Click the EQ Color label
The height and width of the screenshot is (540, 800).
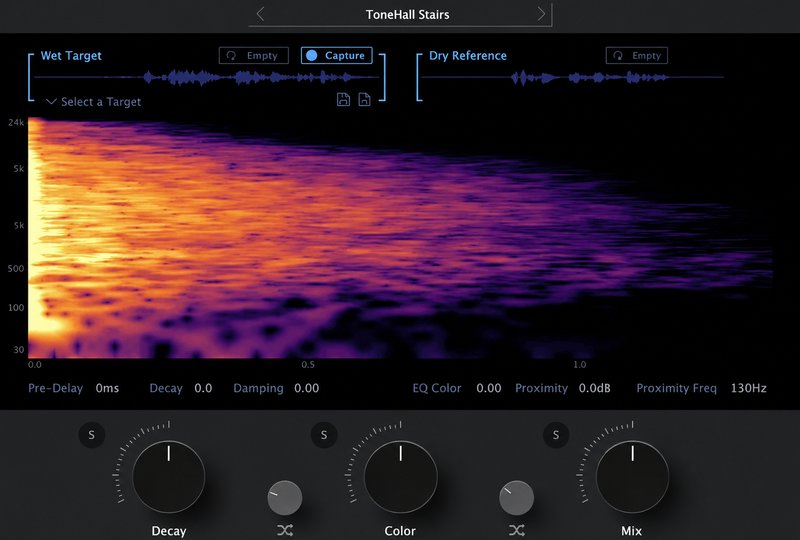(x=437, y=388)
